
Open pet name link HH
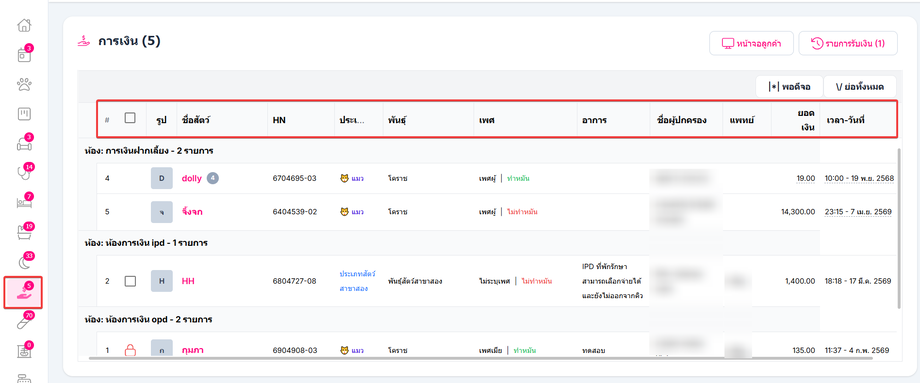pyautogui.click(x=188, y=281)
